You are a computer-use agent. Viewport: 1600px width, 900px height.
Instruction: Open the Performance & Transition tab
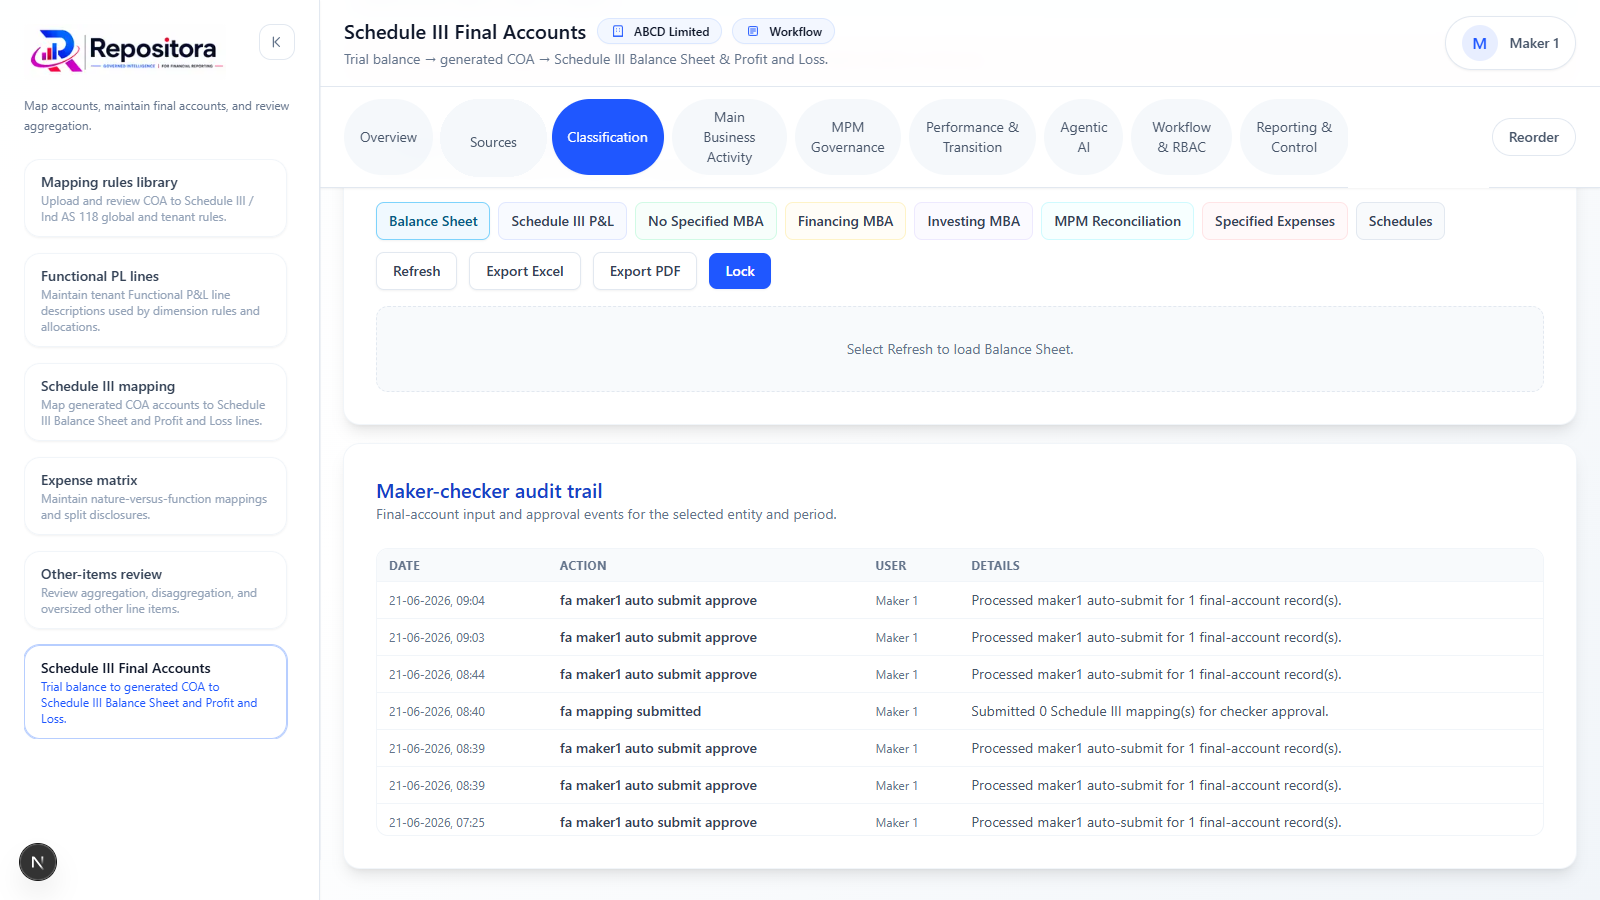coord(972,137)
